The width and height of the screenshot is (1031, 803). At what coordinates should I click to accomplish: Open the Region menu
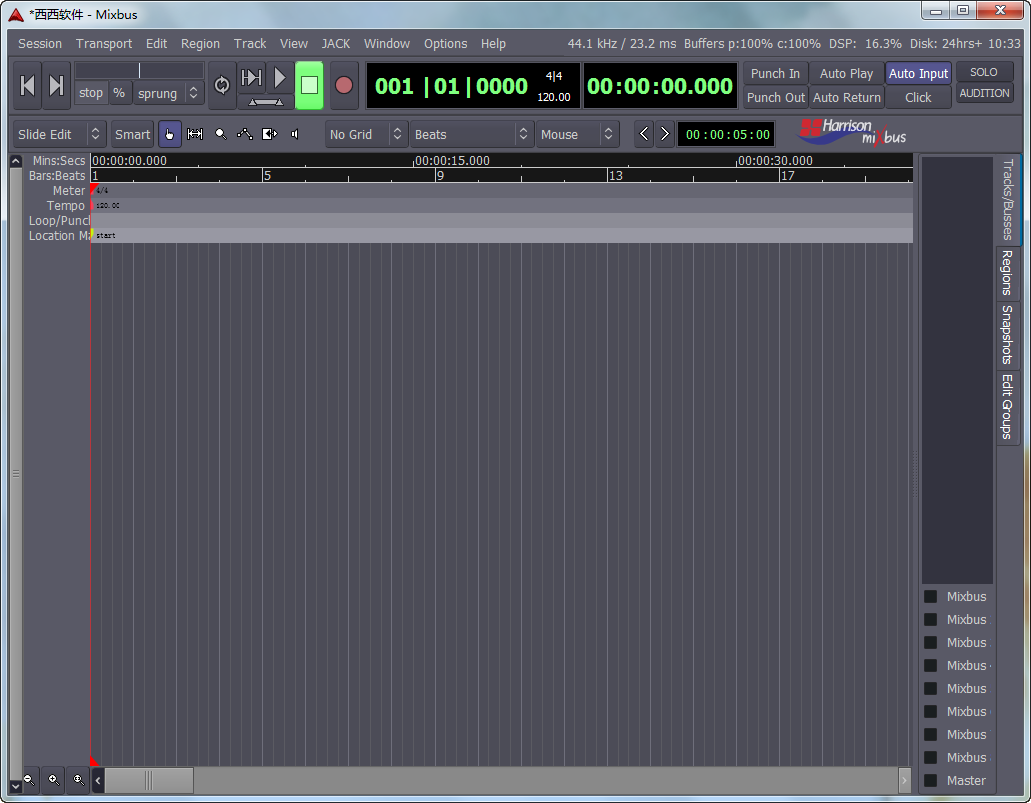(201, 43)
